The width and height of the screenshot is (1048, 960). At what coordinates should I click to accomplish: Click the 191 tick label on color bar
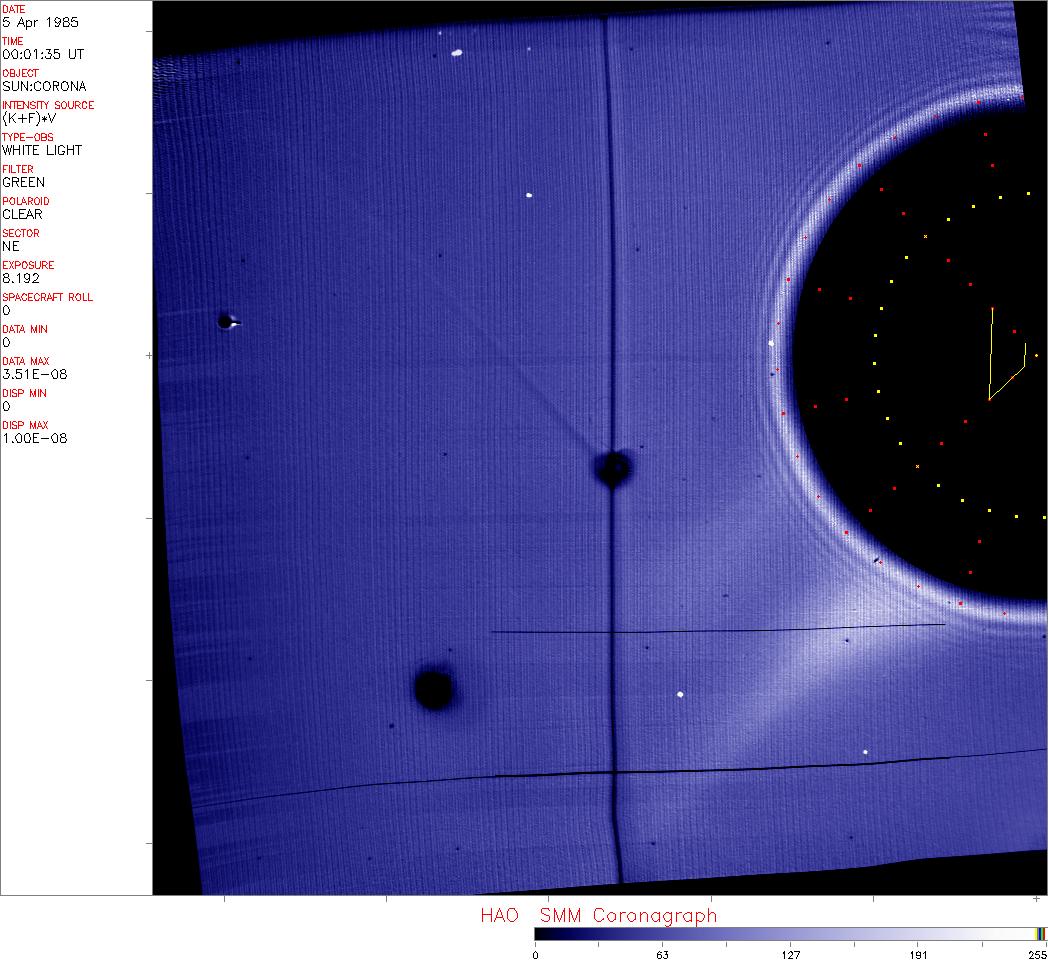[x=918, y=955]
